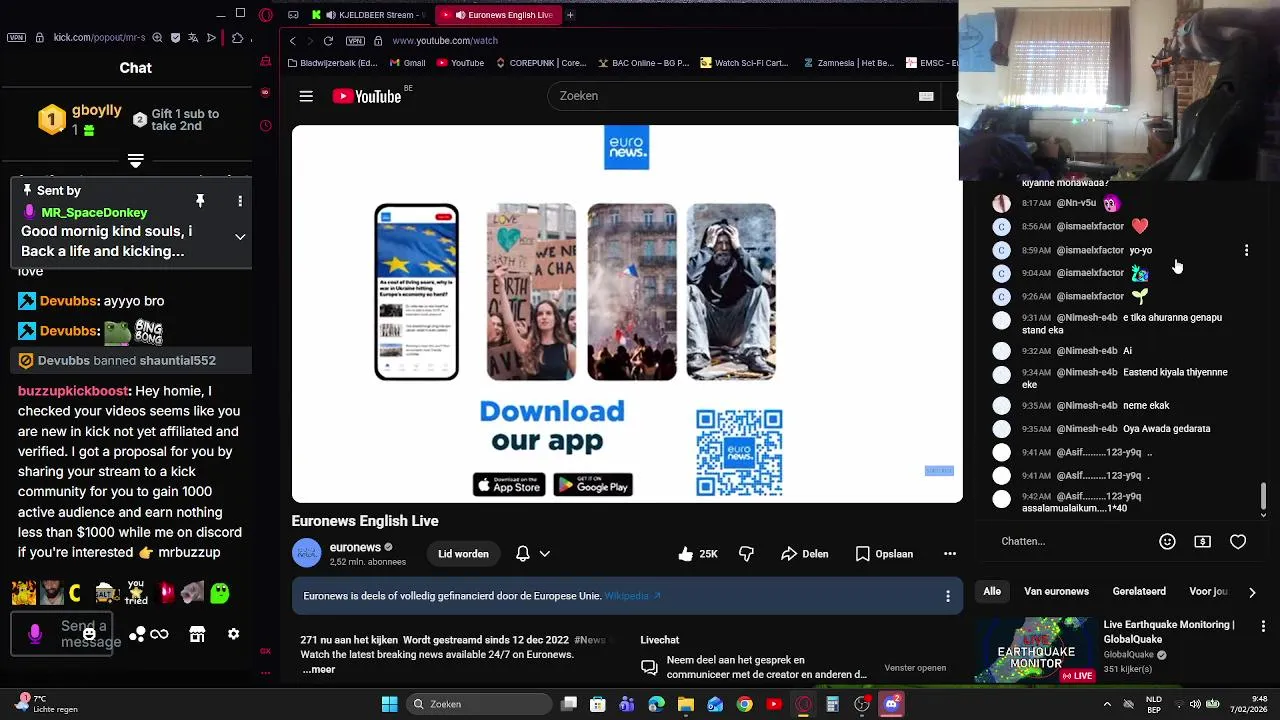
Task: Open the Live Earthquake Monitoring video thumbnail
Action: point(1035,650)
